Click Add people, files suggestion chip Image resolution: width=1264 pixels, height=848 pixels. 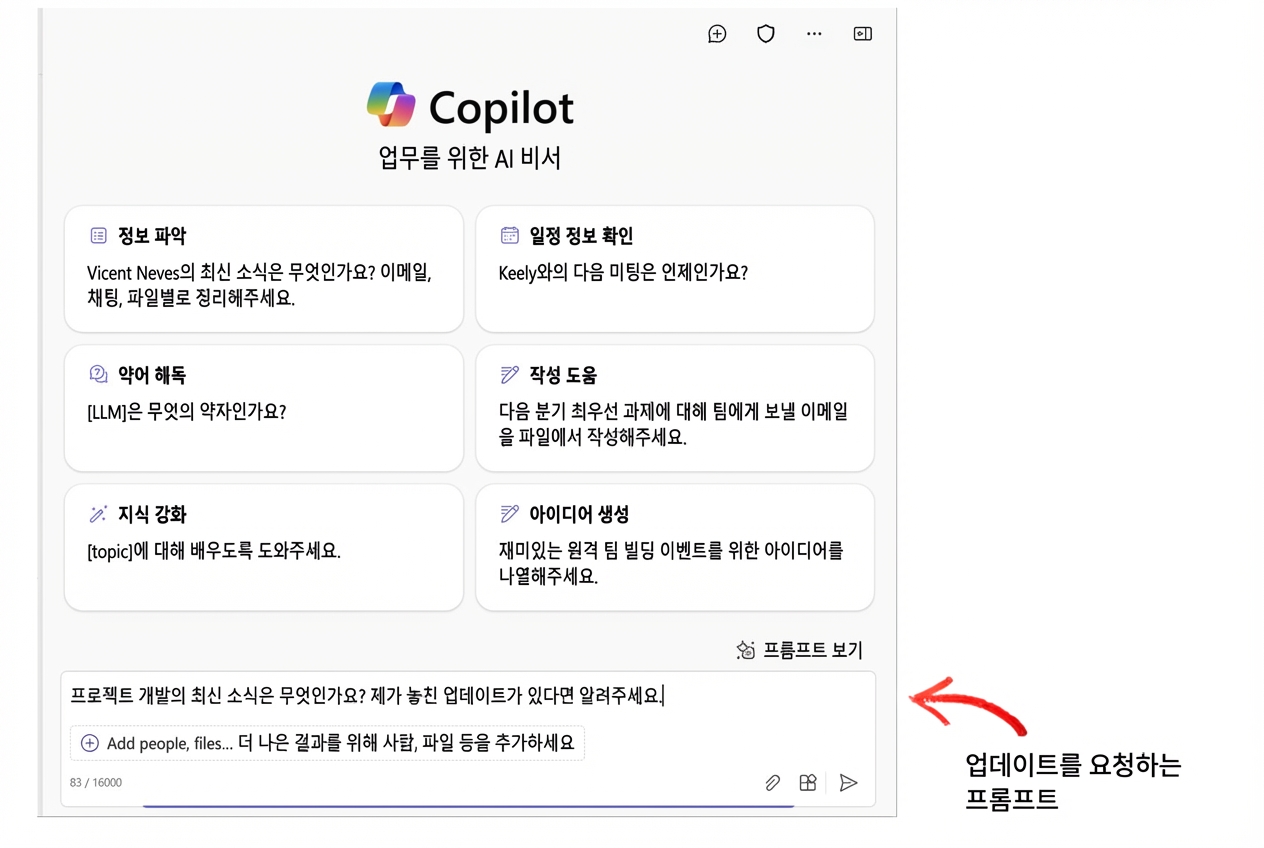pyautogui.click(x=327, y=743)
